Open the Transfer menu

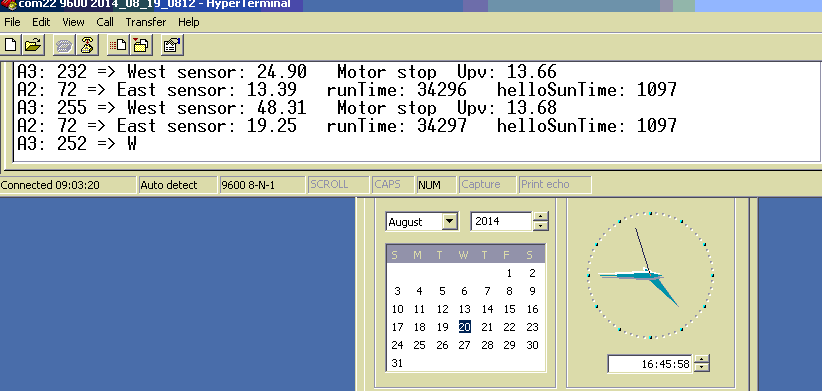146,22
